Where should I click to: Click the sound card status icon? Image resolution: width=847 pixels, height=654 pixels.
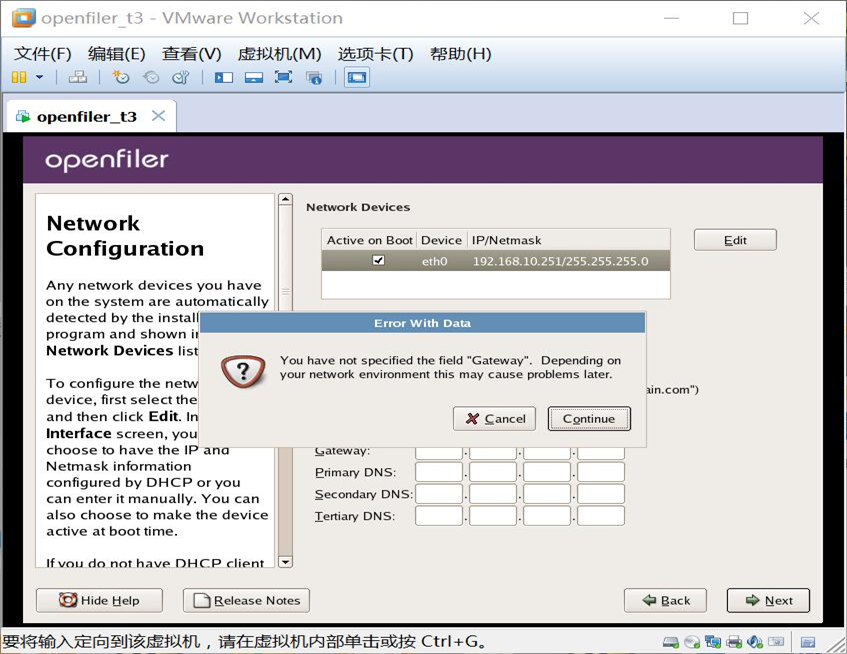click(755, 642)
